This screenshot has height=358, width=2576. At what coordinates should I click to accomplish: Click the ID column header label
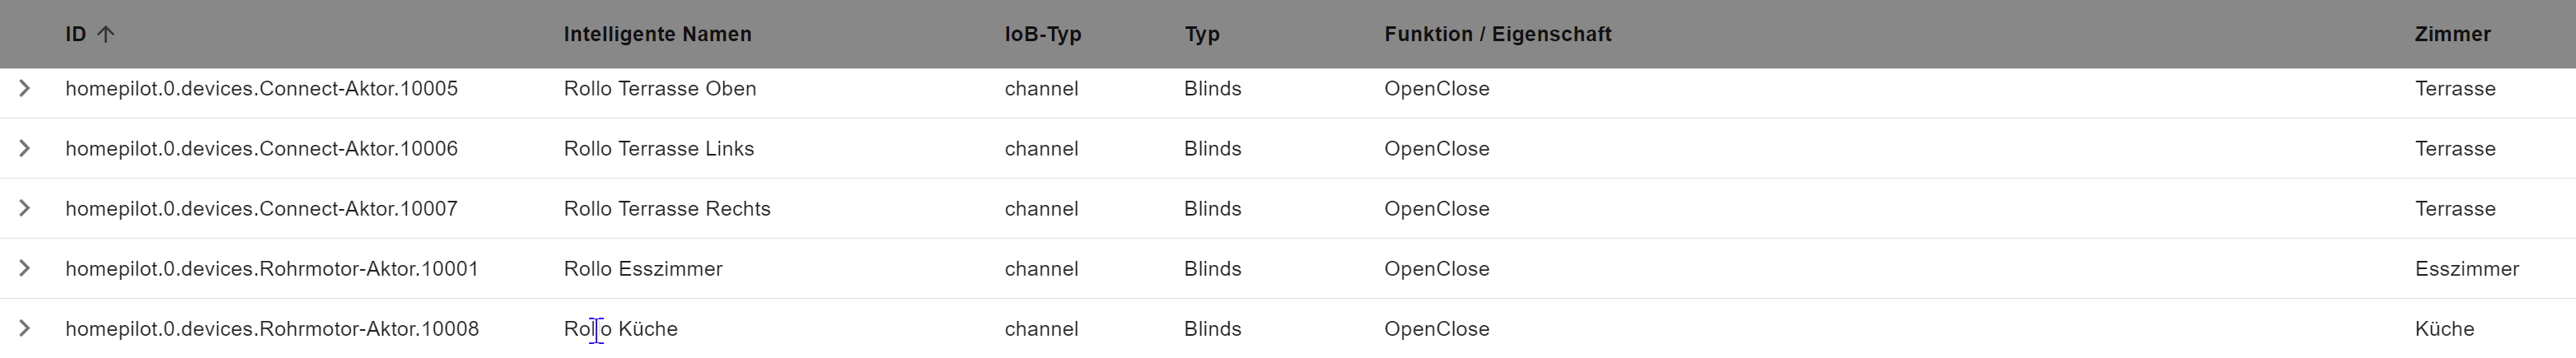point(75,34)
